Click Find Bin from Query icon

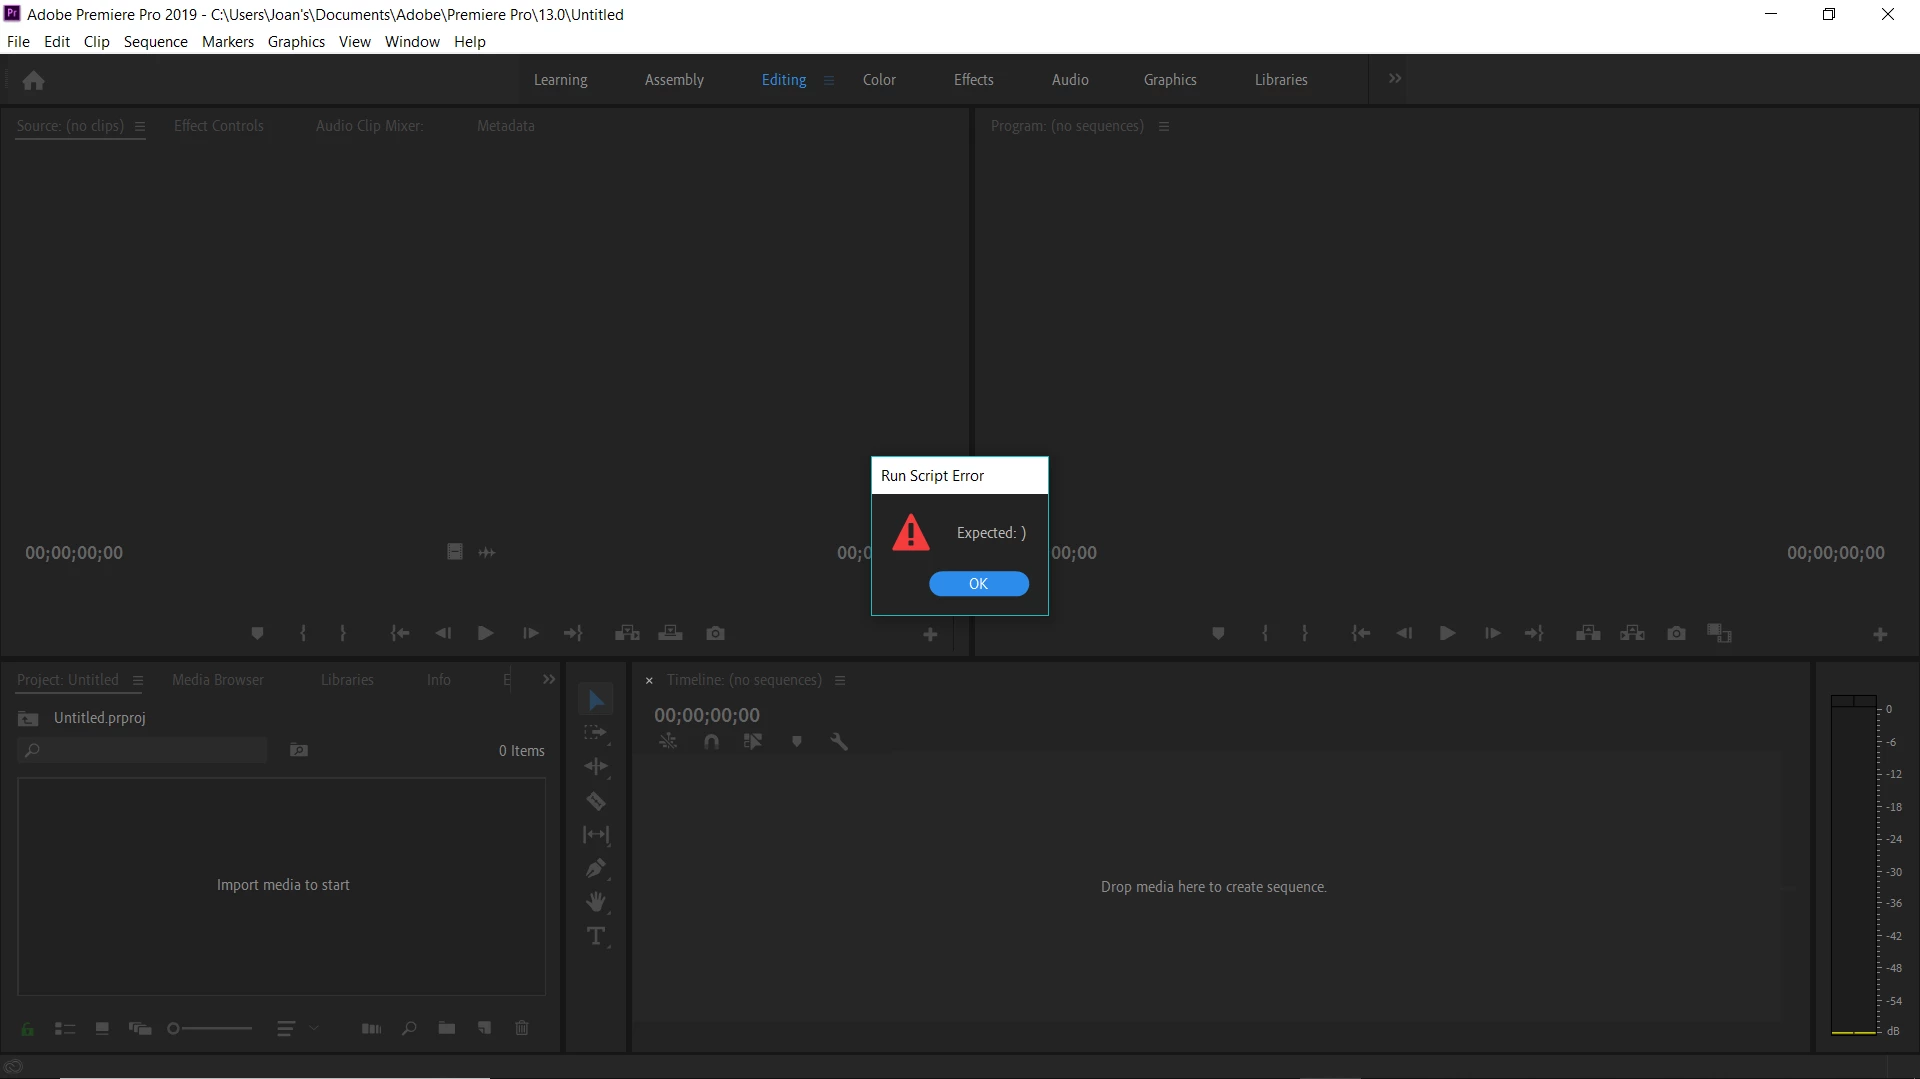[299, 750]
